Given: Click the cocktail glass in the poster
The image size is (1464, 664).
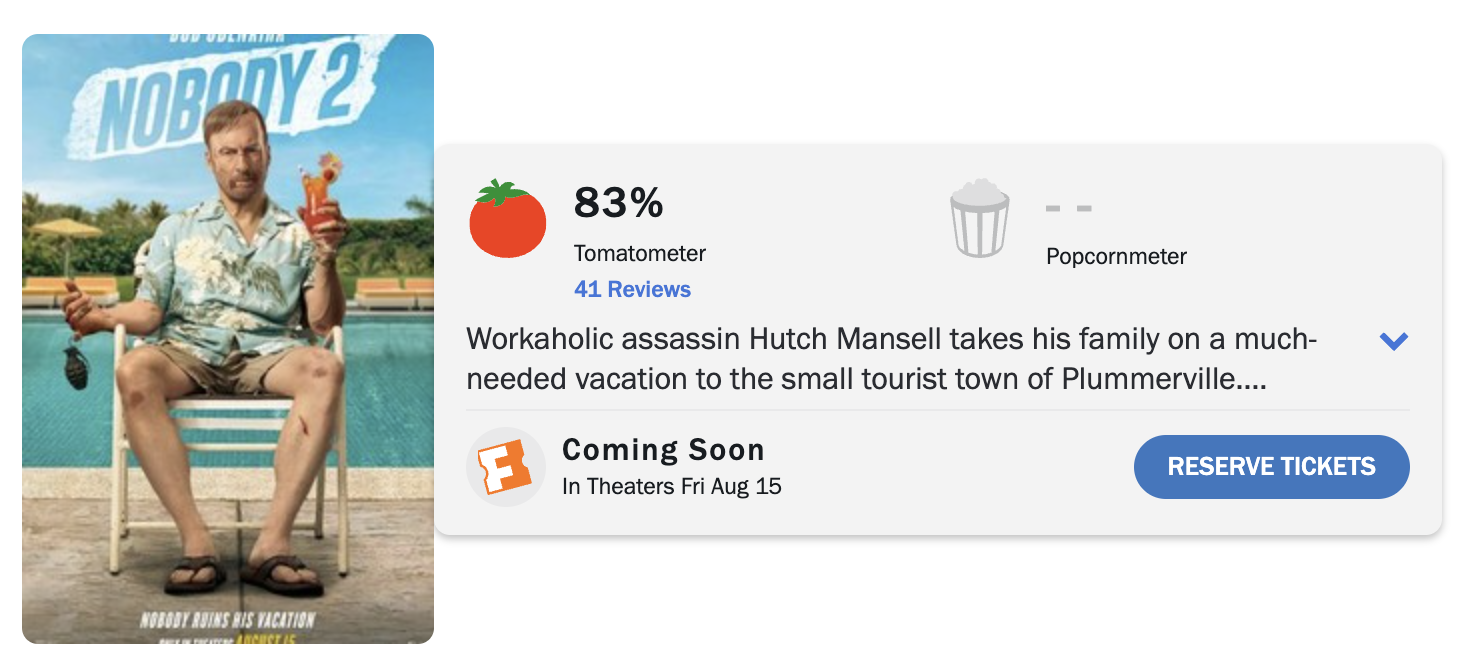Looking at the screenshot, I should coord(322,195).
